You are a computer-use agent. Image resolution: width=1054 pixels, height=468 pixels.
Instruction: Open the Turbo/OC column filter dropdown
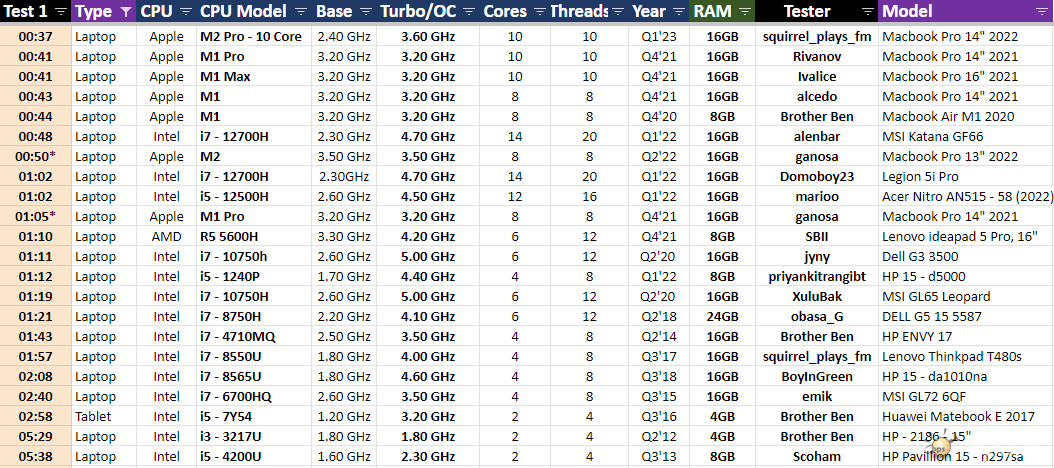469,11
